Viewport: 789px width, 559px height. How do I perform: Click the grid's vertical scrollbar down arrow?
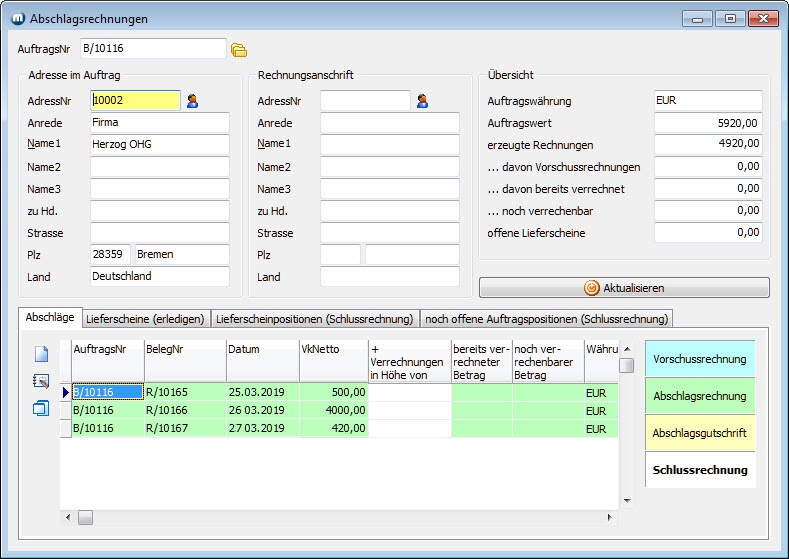pyautogui.click(x=627, y=500)
